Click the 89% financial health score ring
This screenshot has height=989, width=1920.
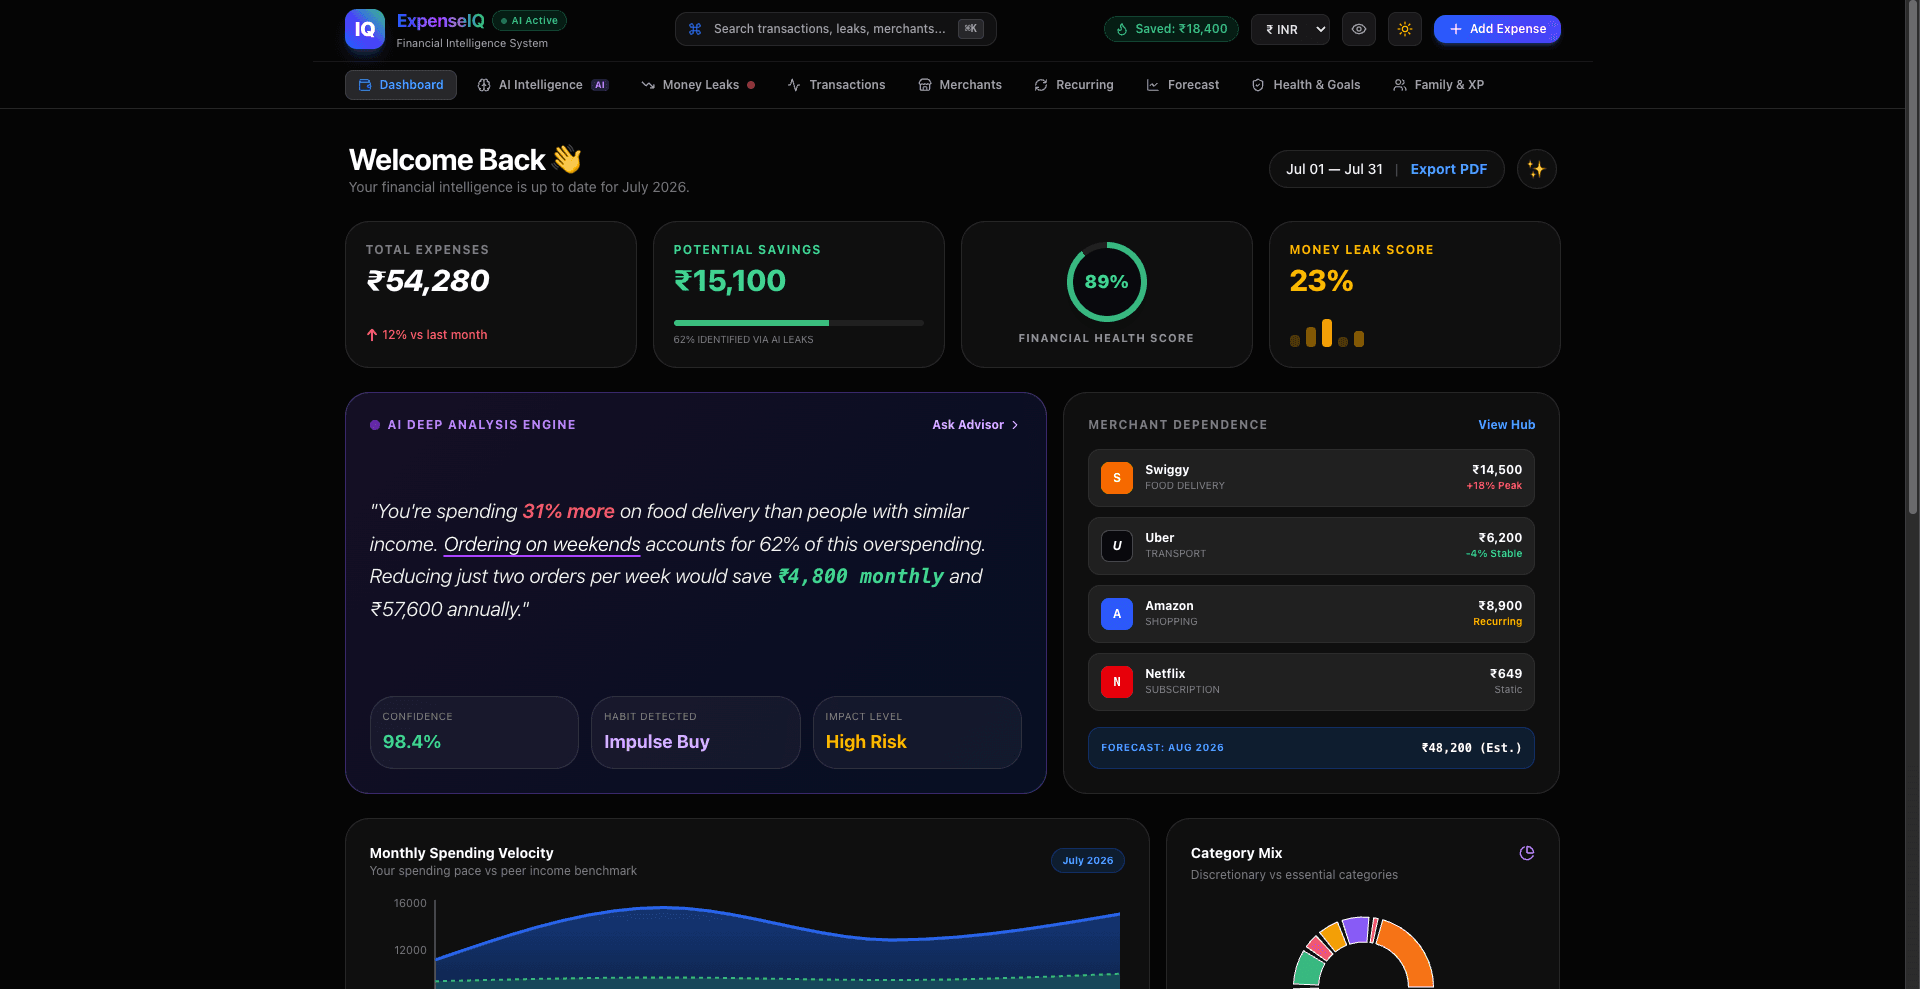(1106, 282)
